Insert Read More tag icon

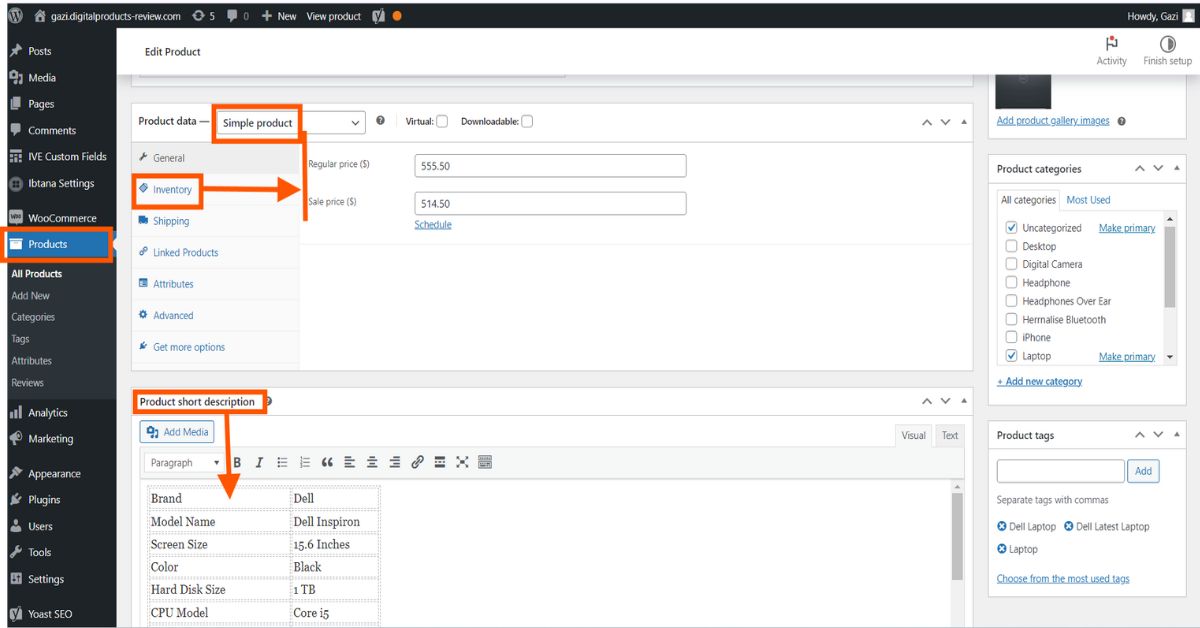pyautogui.click(x=440, y=463)
